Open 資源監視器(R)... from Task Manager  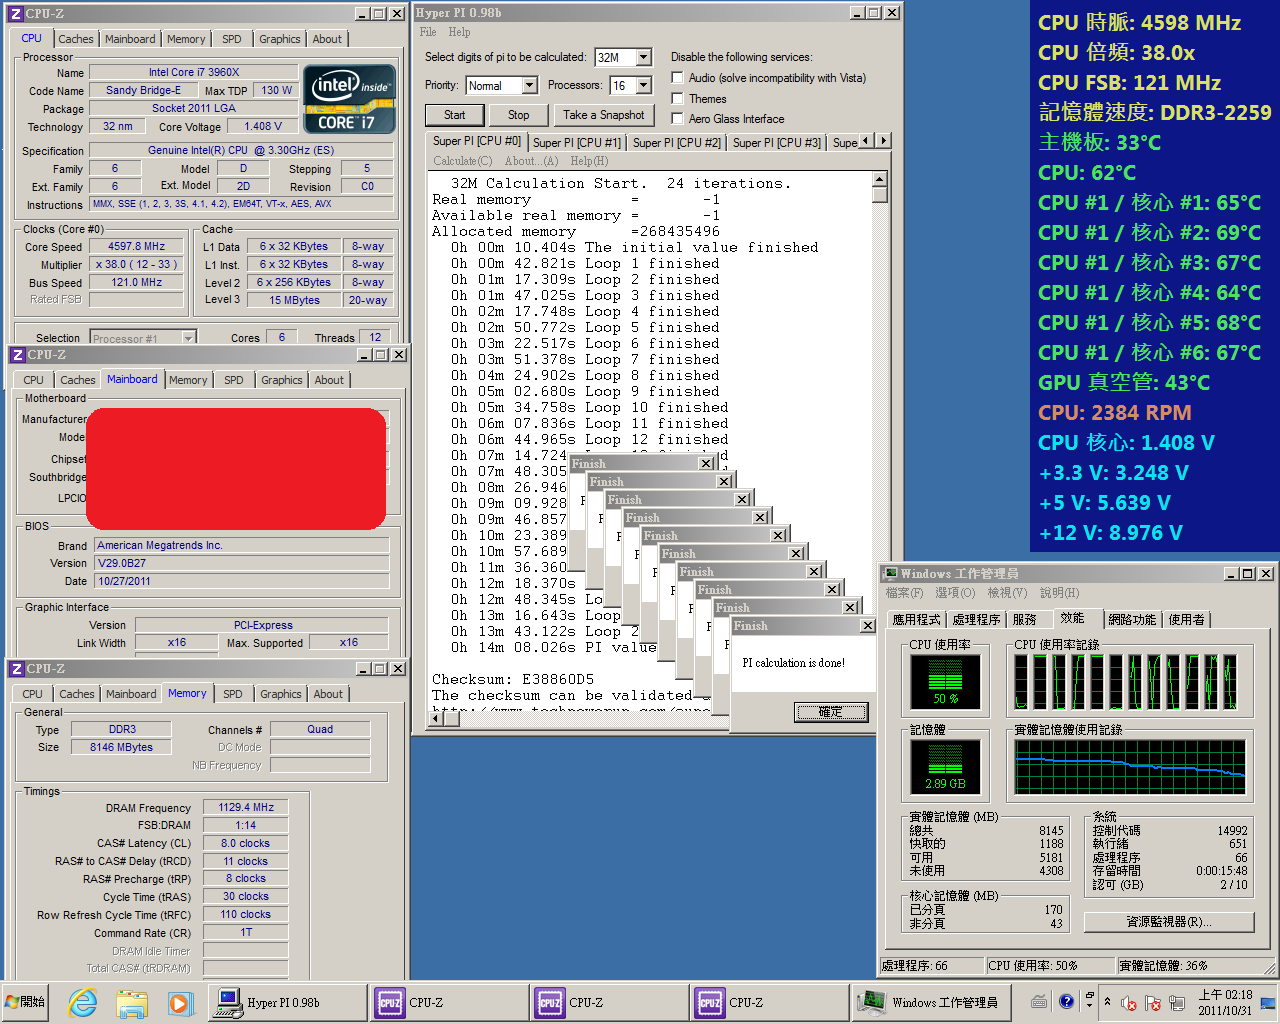pos(1169,922)
